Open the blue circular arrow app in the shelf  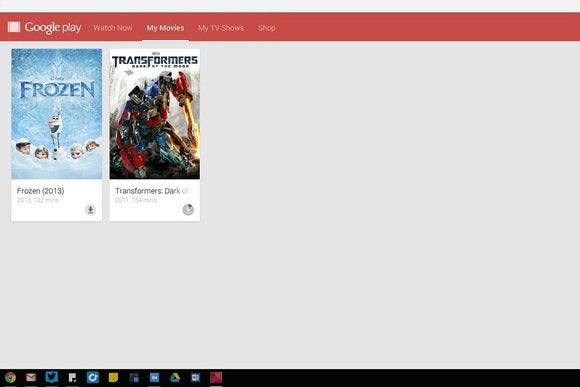(x=92, y=377)
